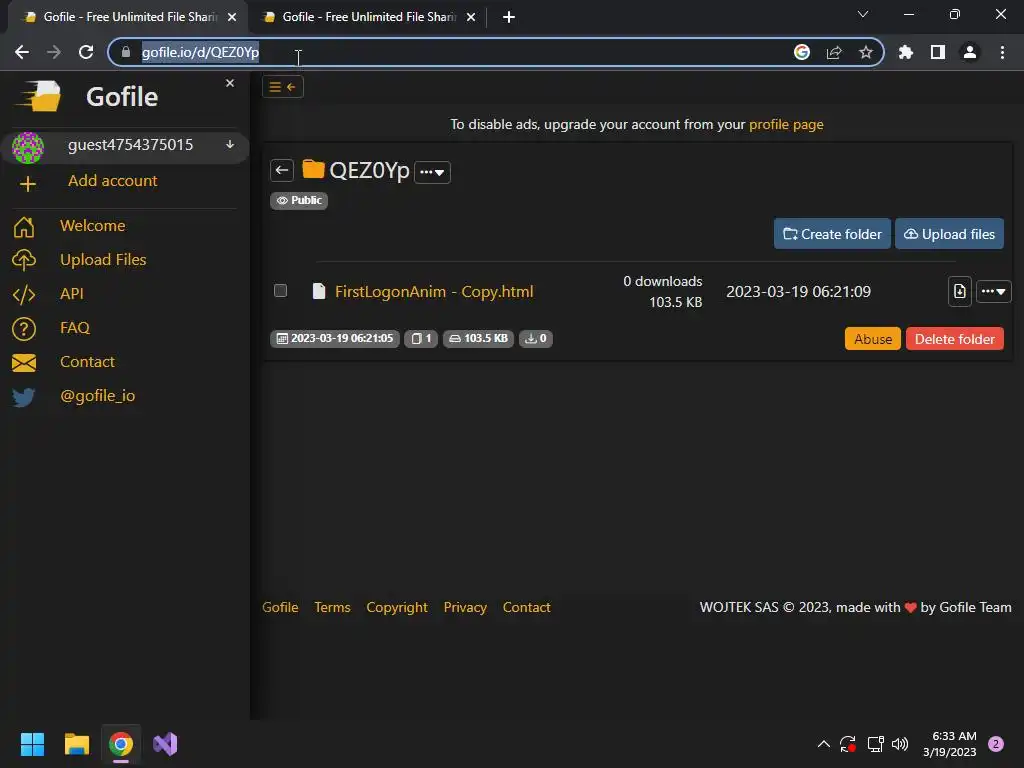Click the folder downloads count badge
Image resolution: width=1024 pixels, height=768 pixels.
[536, 338]
